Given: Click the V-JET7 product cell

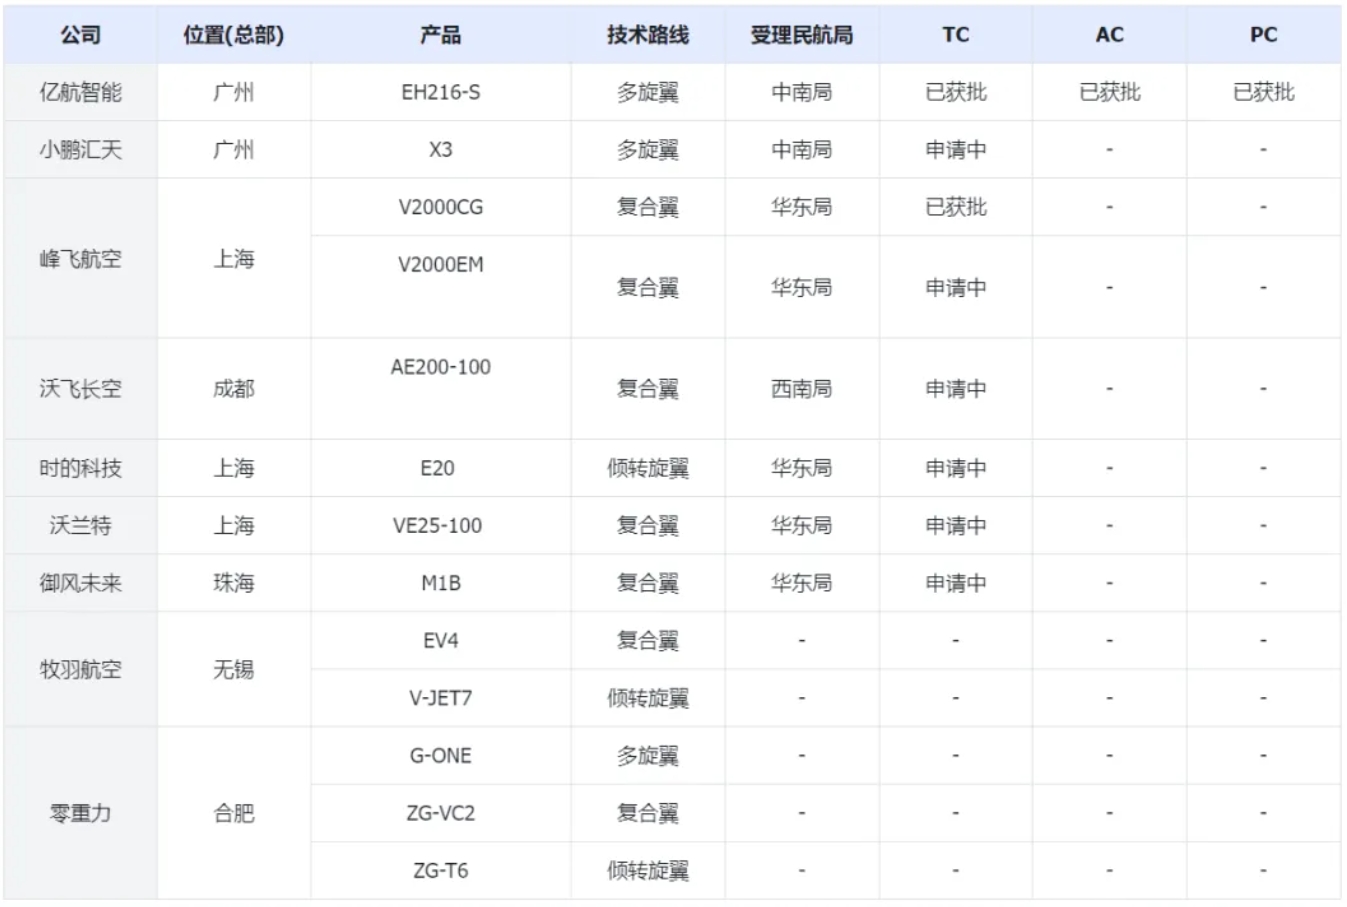Looking at the screenshot, I should (441, 698).
